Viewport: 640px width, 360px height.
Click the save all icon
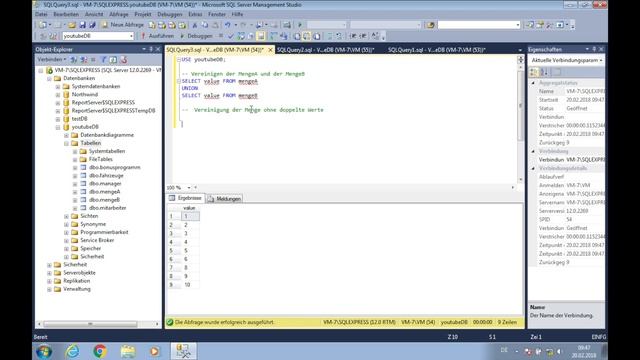(x=92, y=25)
